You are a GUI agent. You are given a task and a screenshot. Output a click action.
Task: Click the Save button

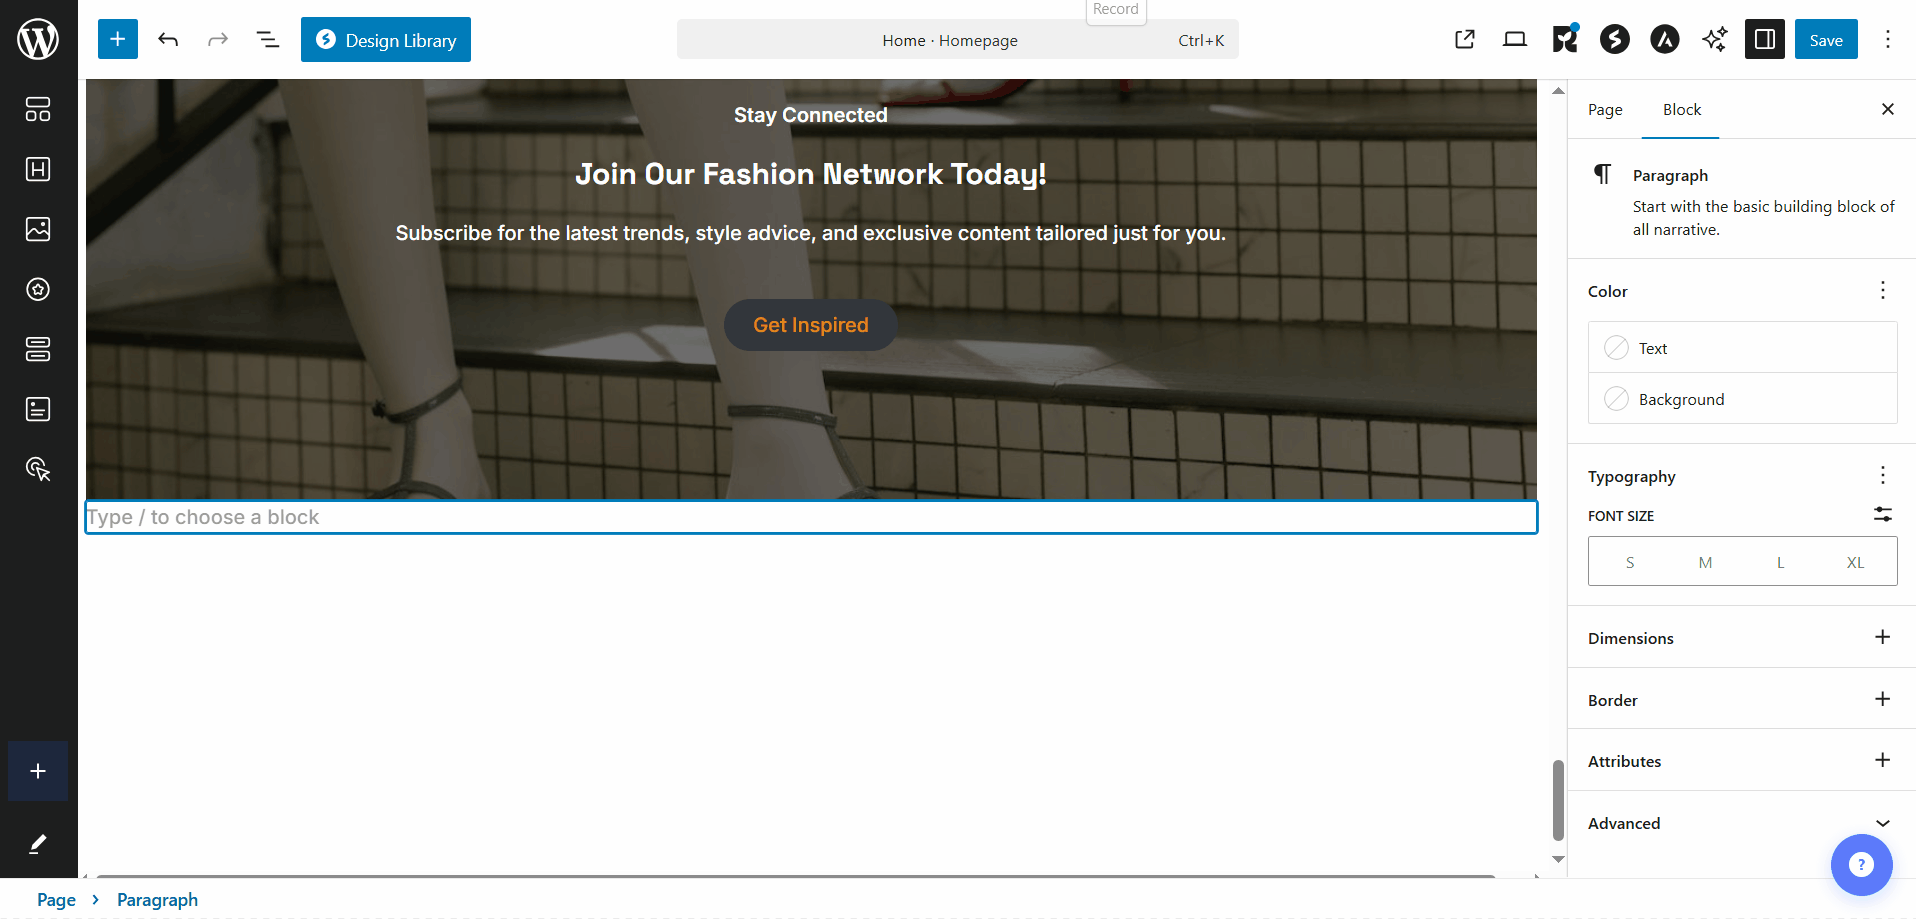point(1826,39)
